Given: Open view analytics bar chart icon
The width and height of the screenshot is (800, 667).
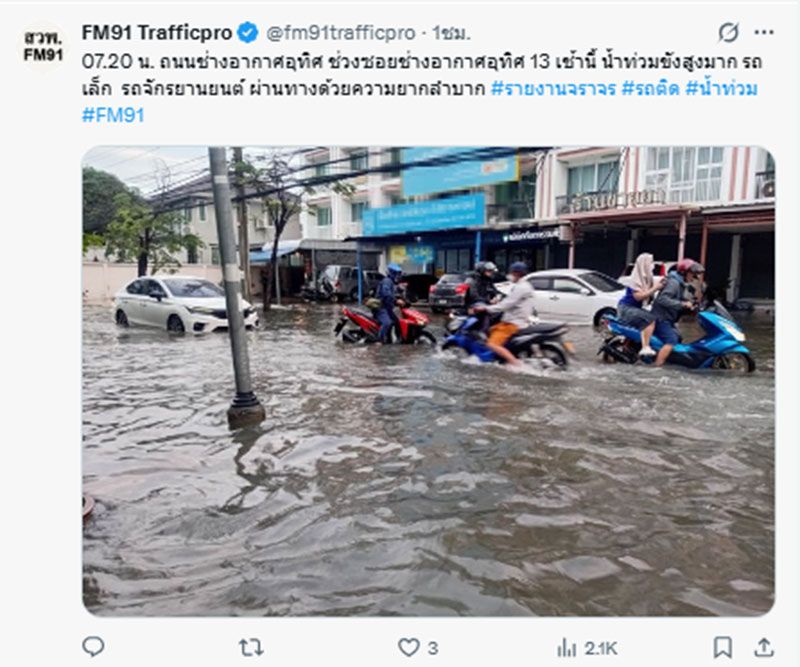Looking at the screenshot, I should [x=567, y=646].
